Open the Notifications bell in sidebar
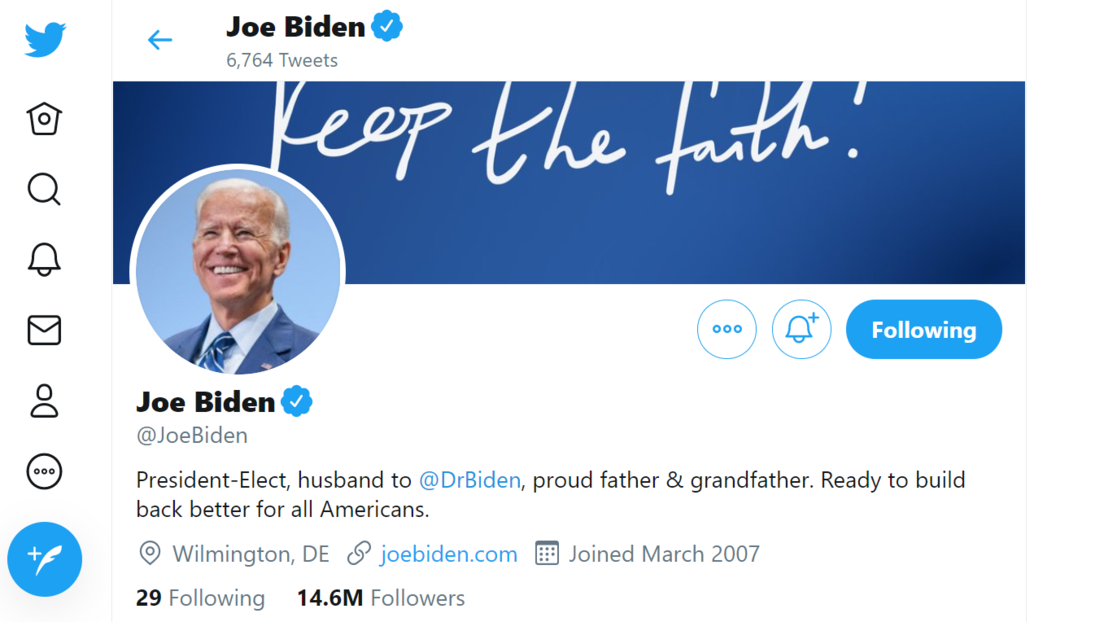The width and height of the screenshot is (1104, 622). pyautogui.click(x=44, y=259)
